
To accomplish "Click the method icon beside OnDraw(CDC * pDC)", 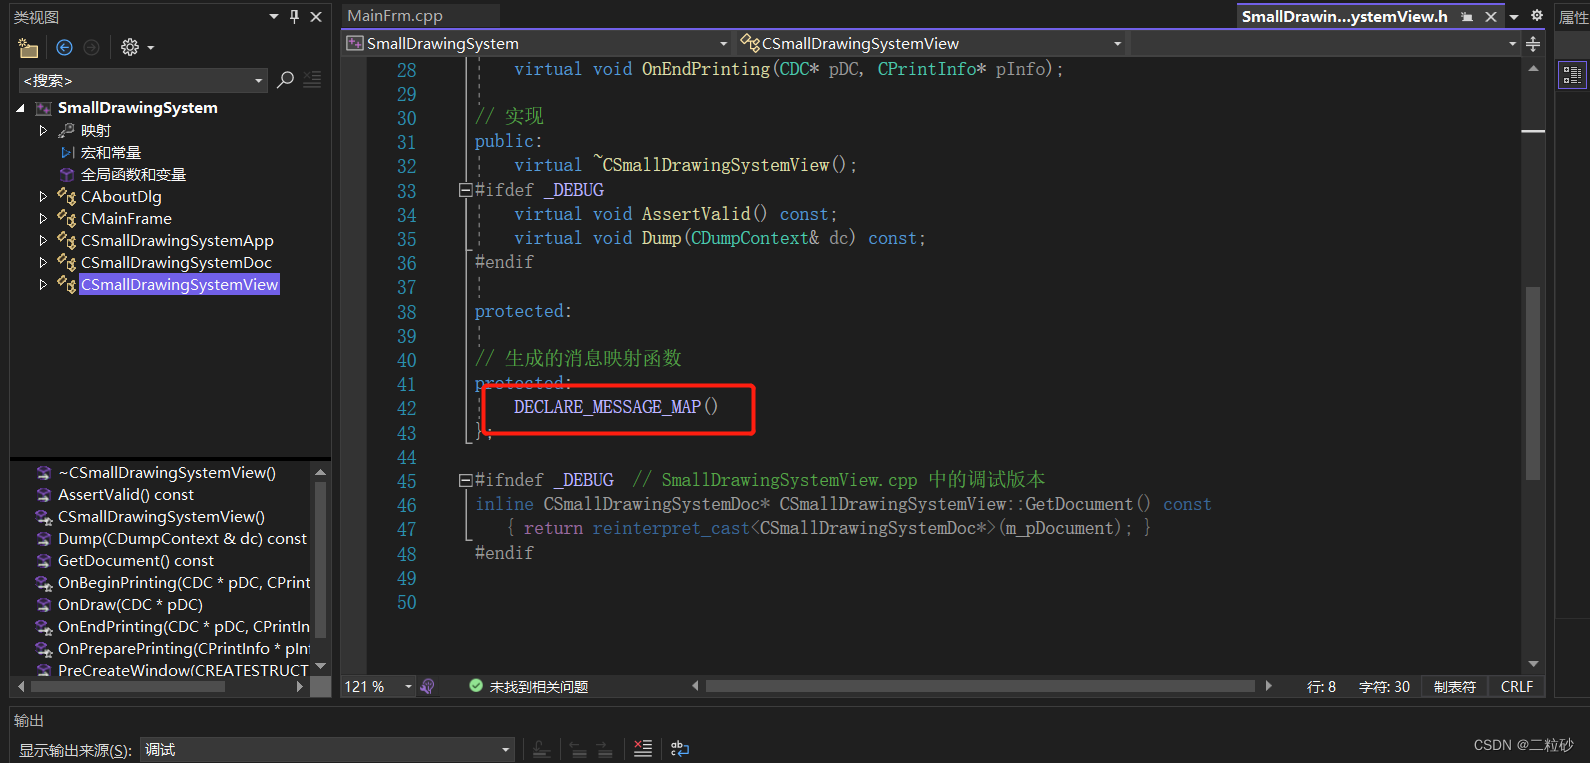I will (x=44, y=604).
